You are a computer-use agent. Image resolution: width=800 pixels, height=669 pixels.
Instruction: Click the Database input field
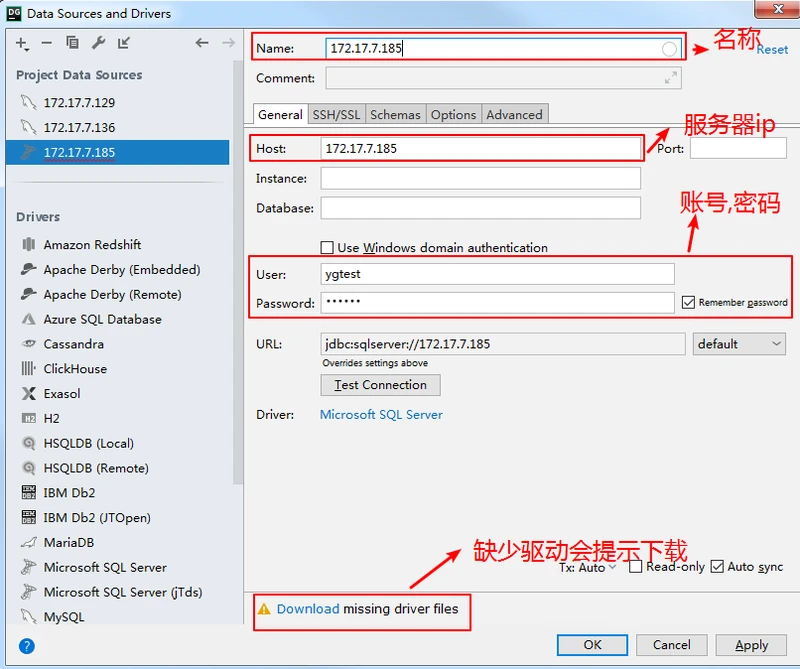(x=481, y=208)
